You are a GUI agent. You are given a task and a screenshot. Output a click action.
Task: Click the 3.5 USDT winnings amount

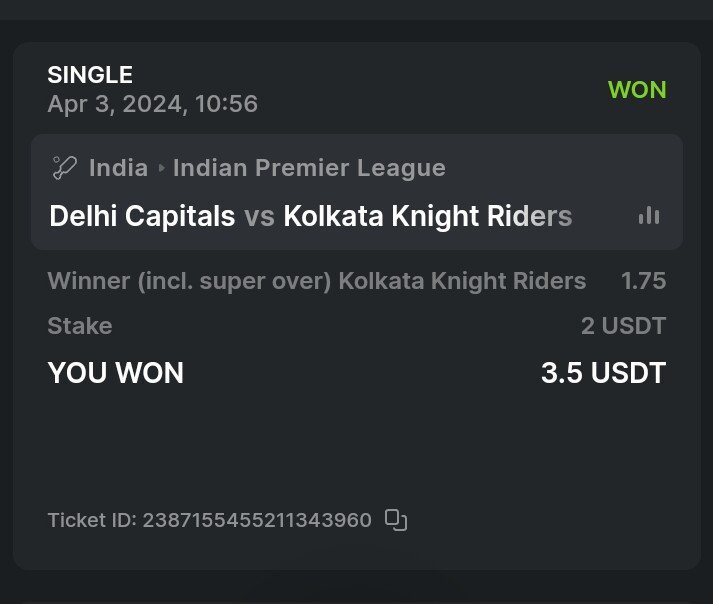tap(603, 373)
